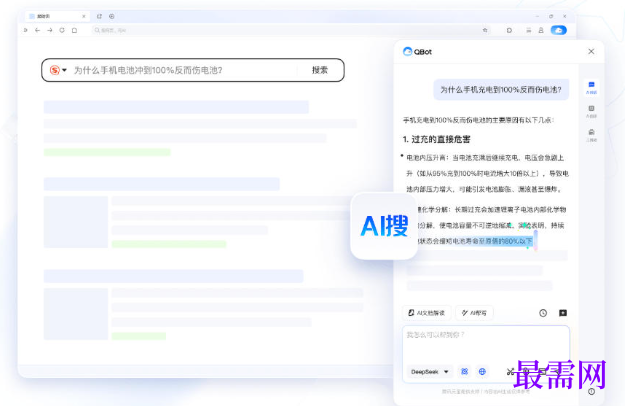Start new chat with the message-plus icon
This screenshot has height=406, width=625.
pos(563,313)
